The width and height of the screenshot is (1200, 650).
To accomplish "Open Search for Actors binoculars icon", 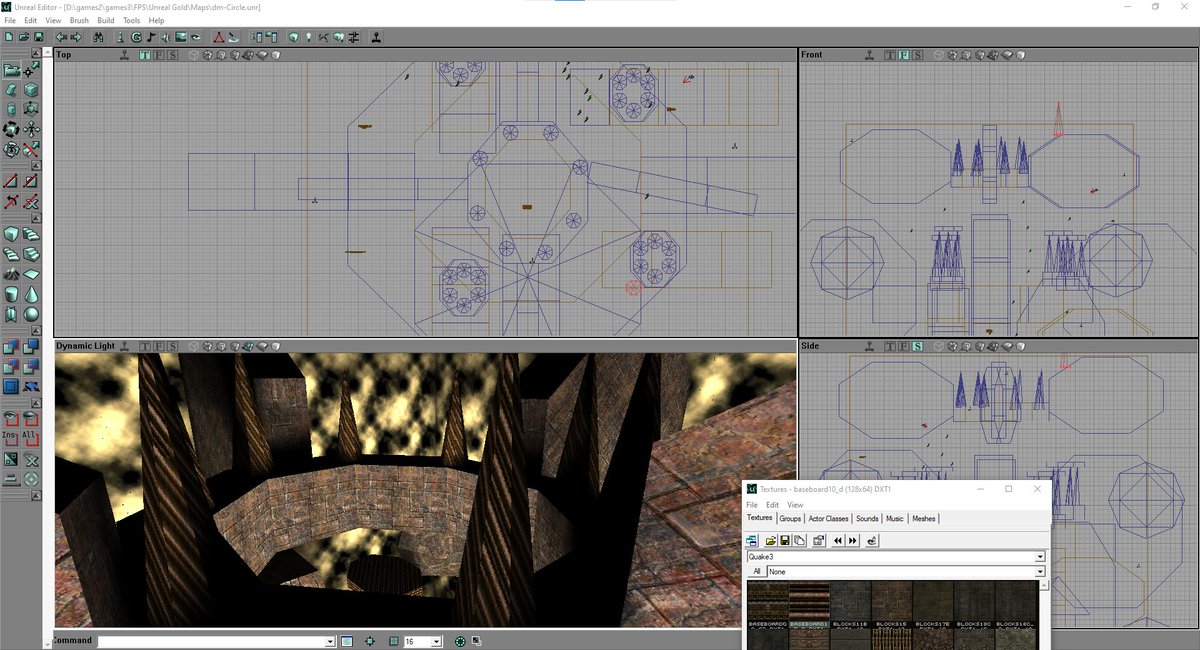I will (x=98, y=37).
